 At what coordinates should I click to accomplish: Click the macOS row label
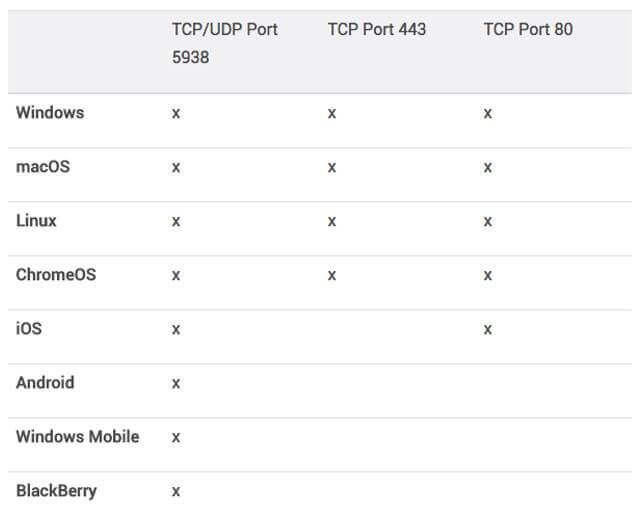click(x=43, y=167)
